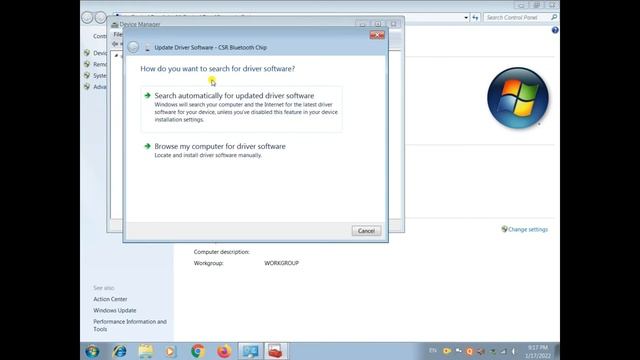
Task: Click the WORKGROUP value text
Action: tap(281, 263)
